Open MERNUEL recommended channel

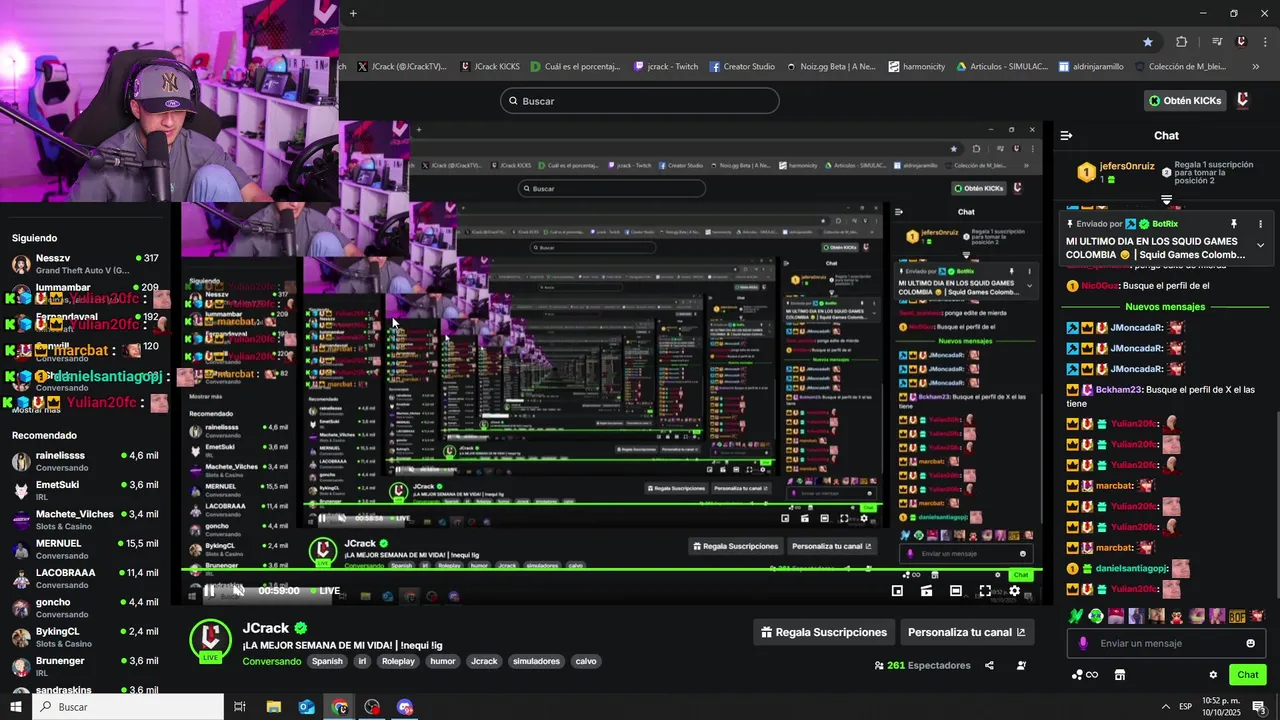click(x=85, y=549)
